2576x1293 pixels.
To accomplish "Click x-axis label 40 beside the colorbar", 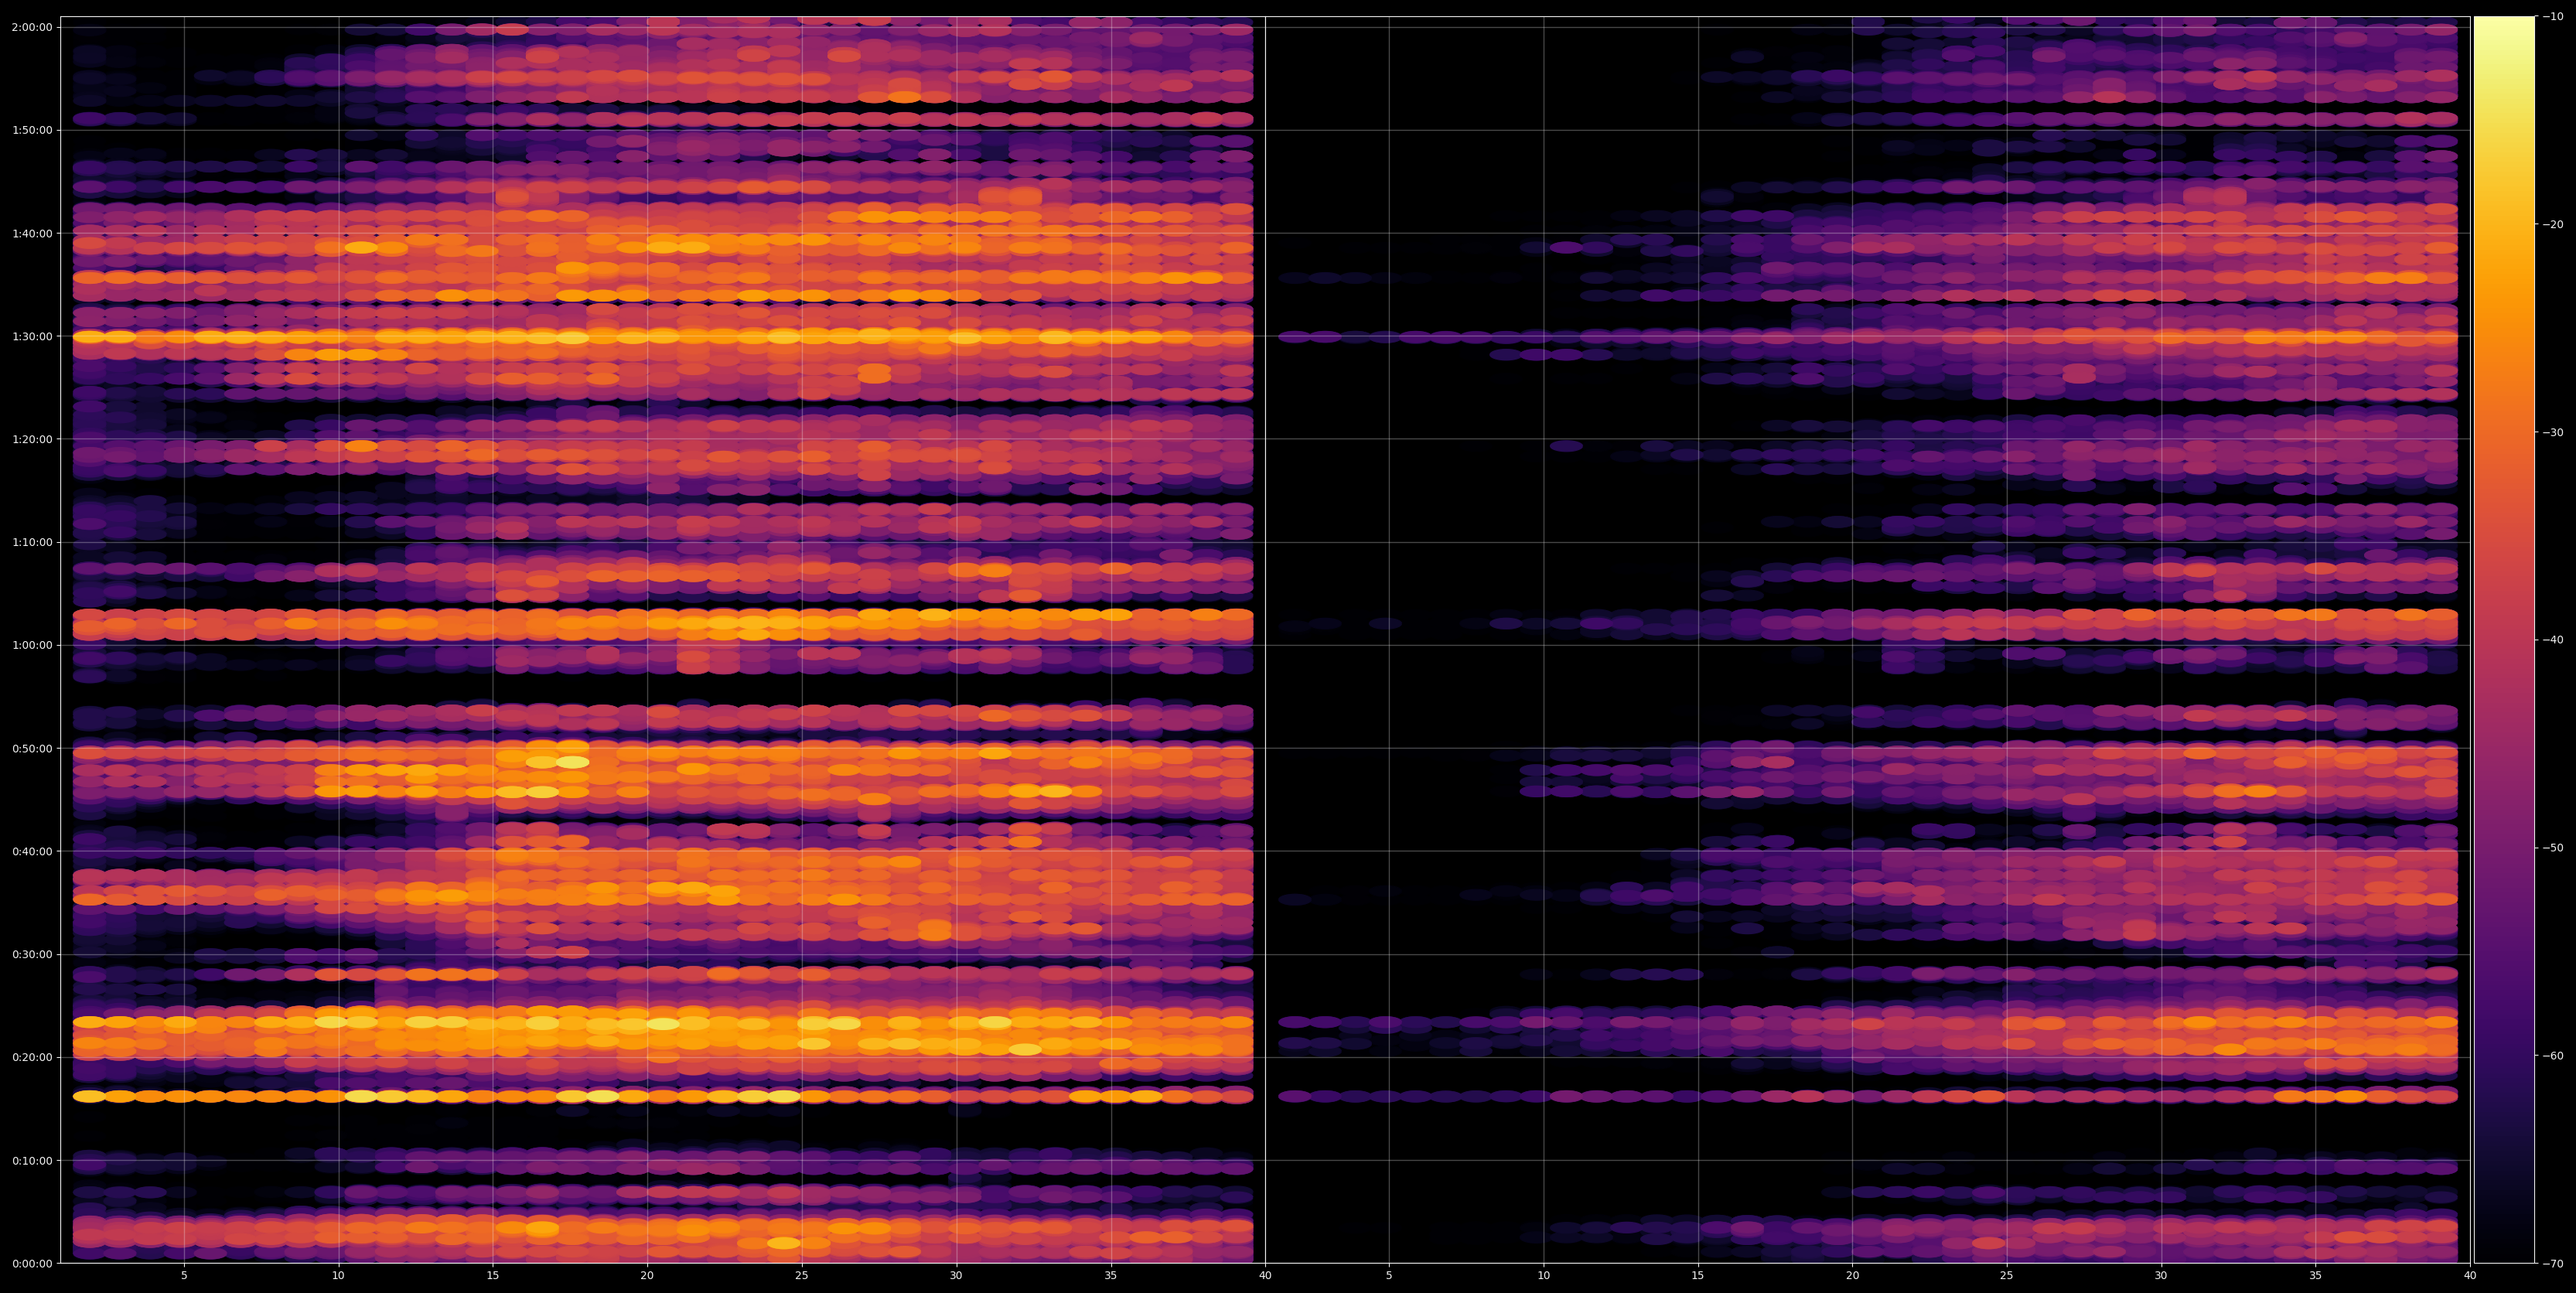I will coord(2470,1276).
